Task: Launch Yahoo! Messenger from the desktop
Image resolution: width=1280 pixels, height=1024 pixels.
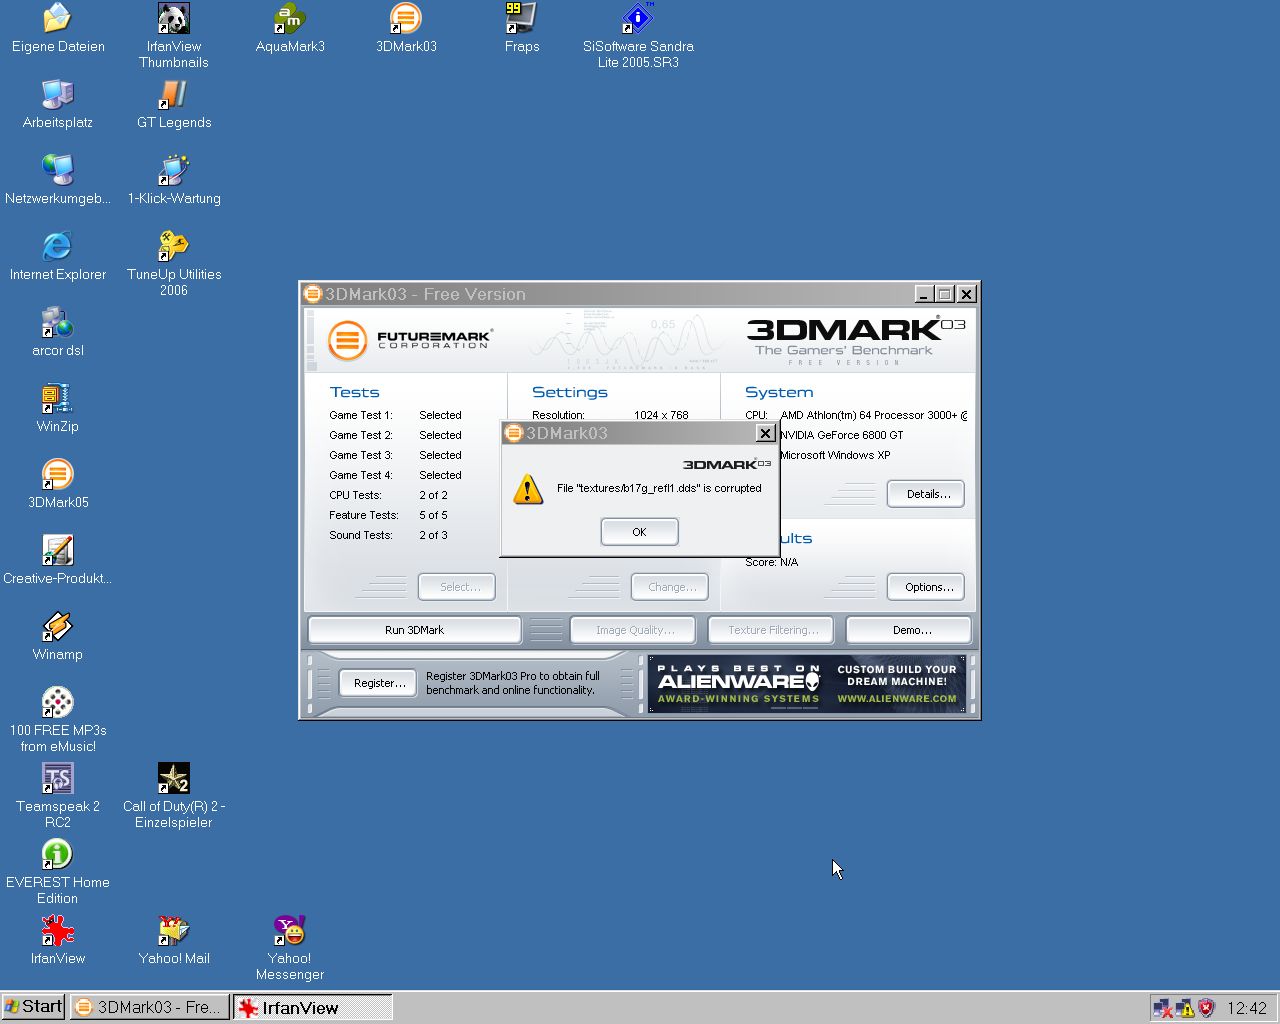Action: click(x=290, y=948)
